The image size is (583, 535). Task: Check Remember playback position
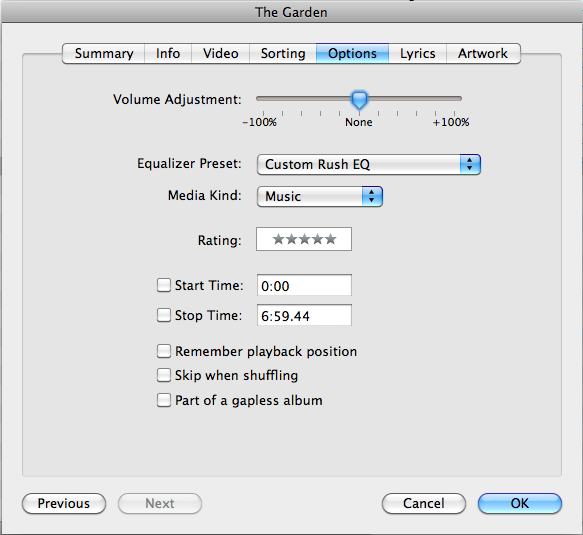(164, 351)
